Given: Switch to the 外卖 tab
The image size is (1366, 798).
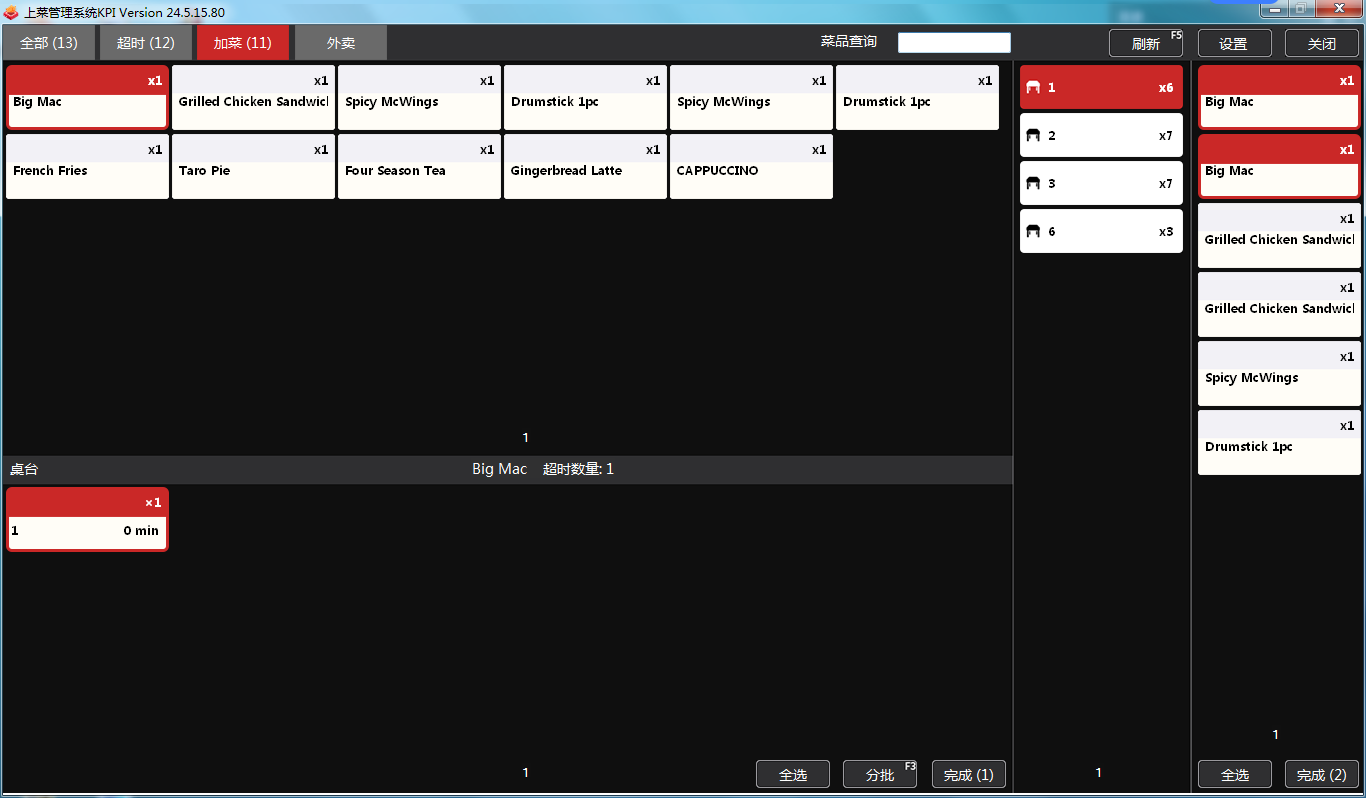Looking at the screenshot, I should pos(341,43).
